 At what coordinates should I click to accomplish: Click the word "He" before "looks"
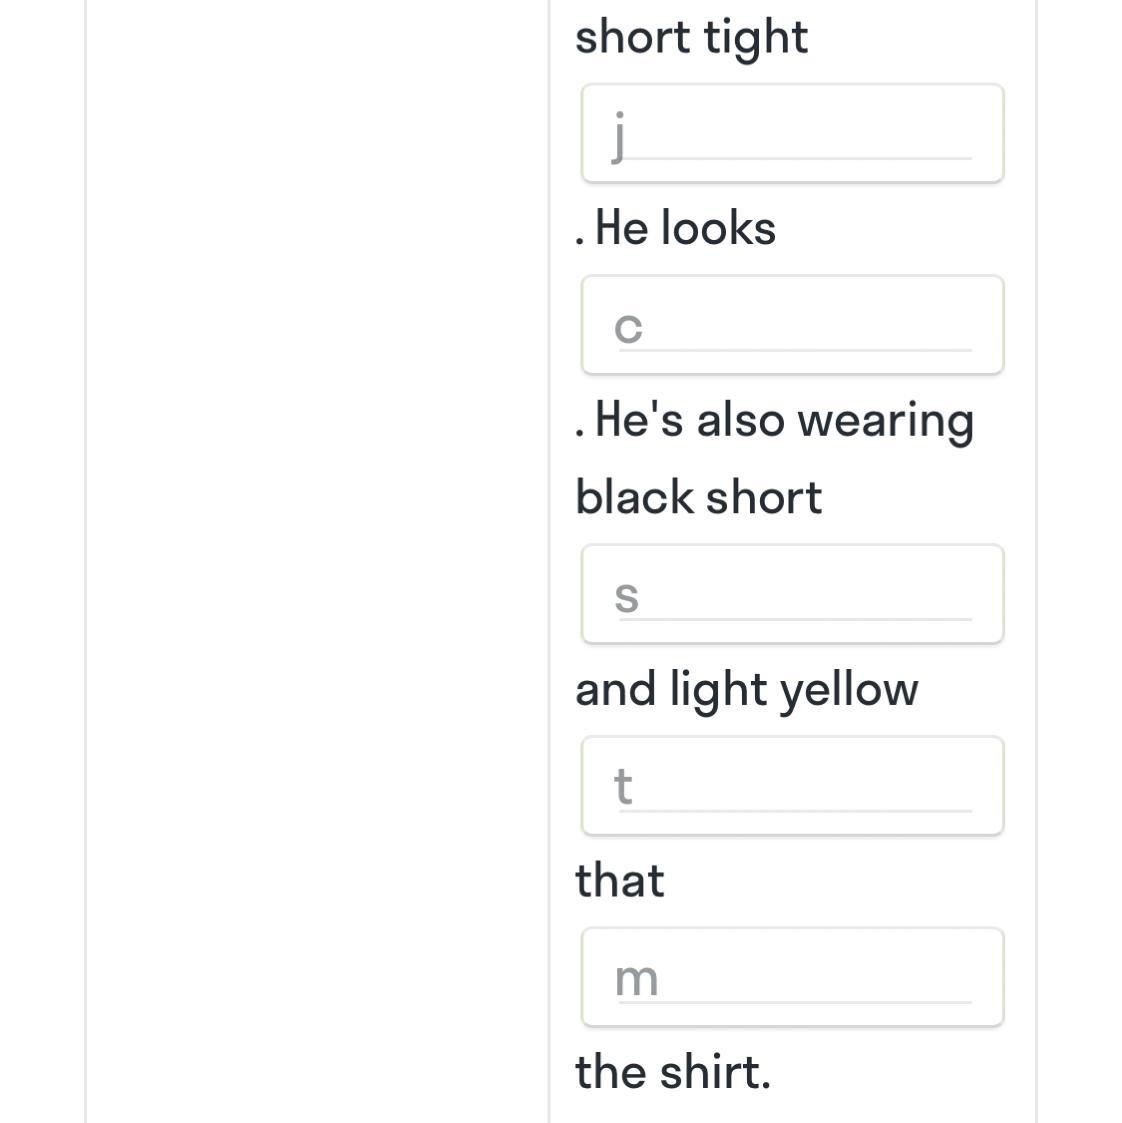click(622, 229)
